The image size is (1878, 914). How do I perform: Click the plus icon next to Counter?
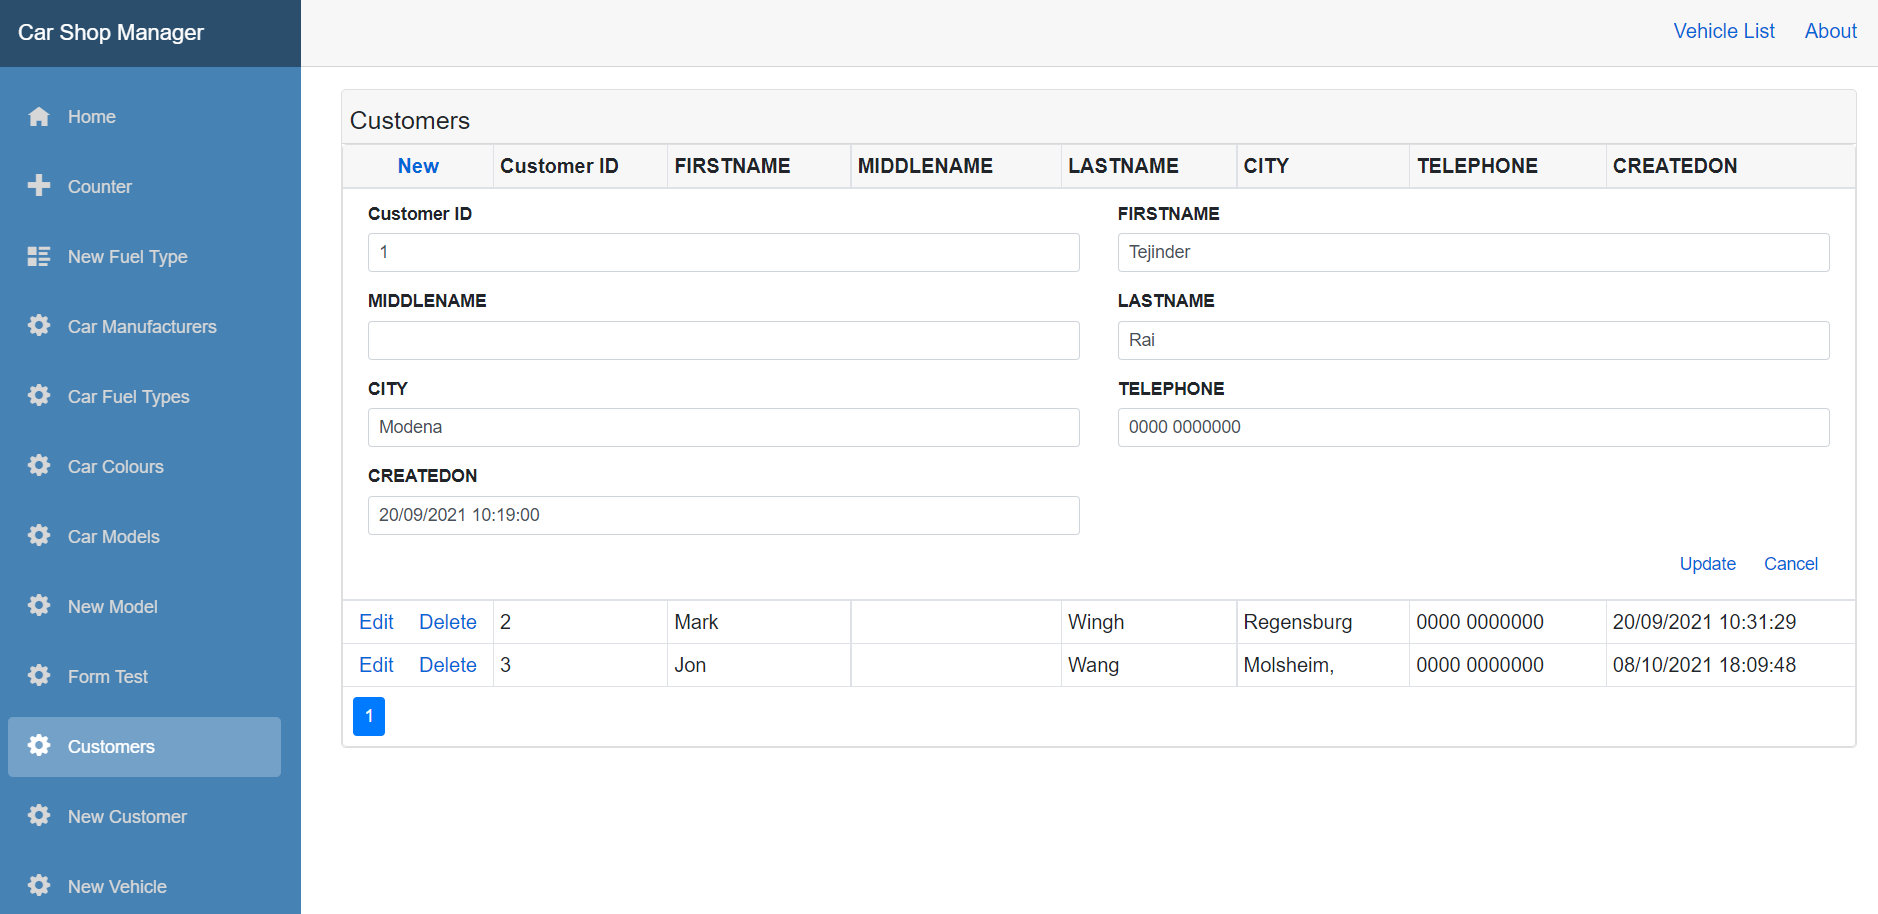(39, 186)
